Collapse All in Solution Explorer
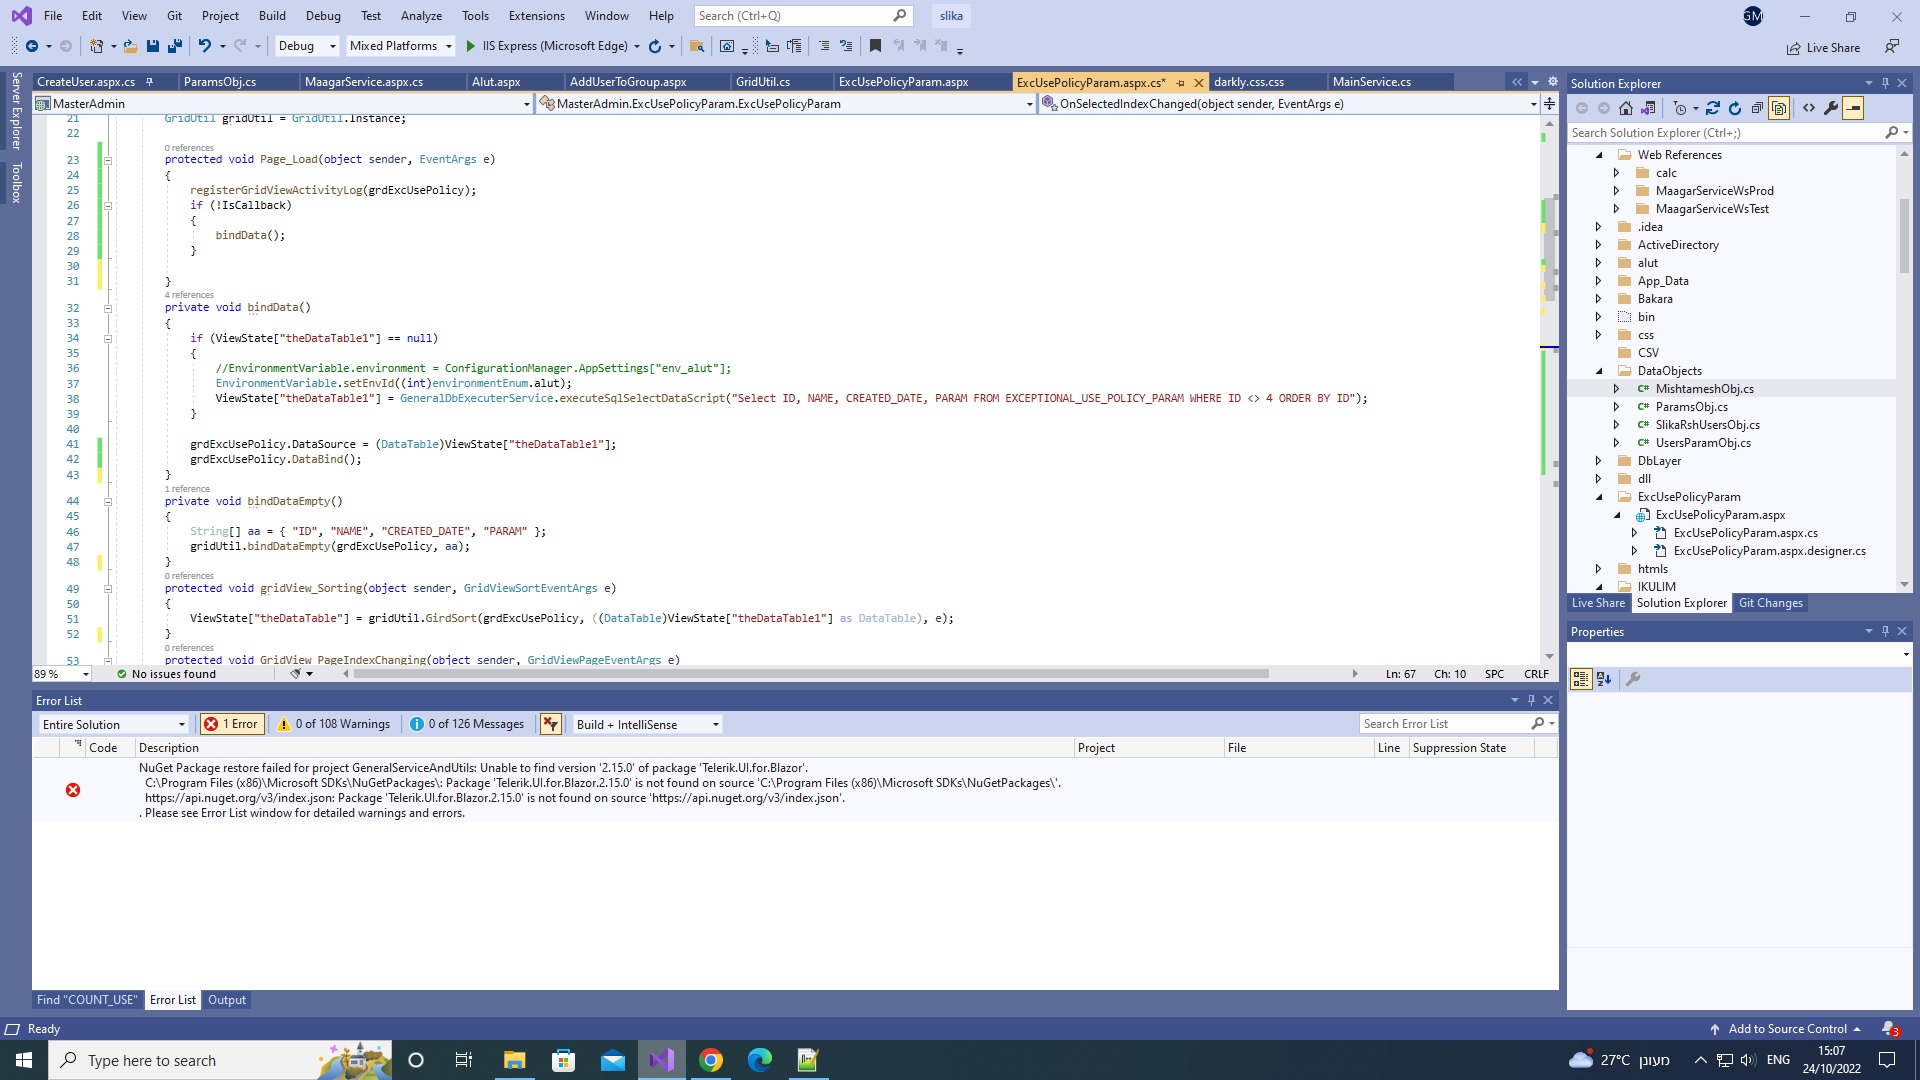The height and width of the screenshot is (1080, 1920). click(x=1758, y=108)
